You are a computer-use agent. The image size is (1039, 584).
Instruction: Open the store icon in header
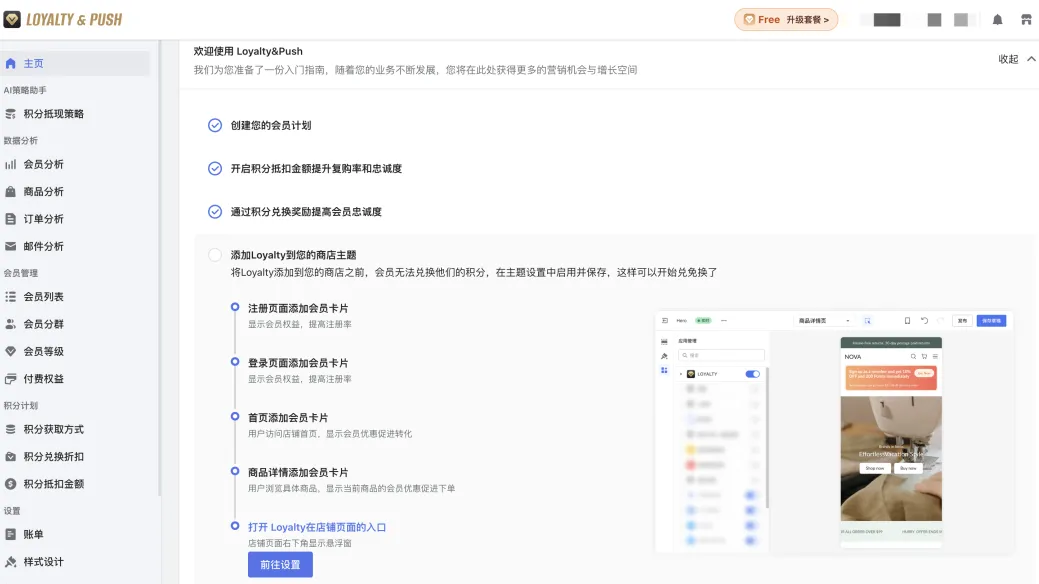click(x=1026, y=20)
